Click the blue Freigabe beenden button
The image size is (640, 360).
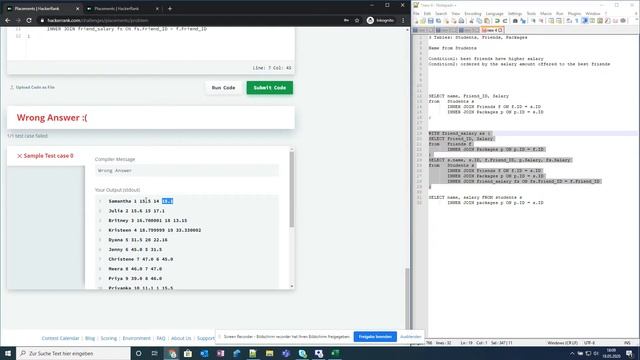pyautogui.click(x=375, y=337)
